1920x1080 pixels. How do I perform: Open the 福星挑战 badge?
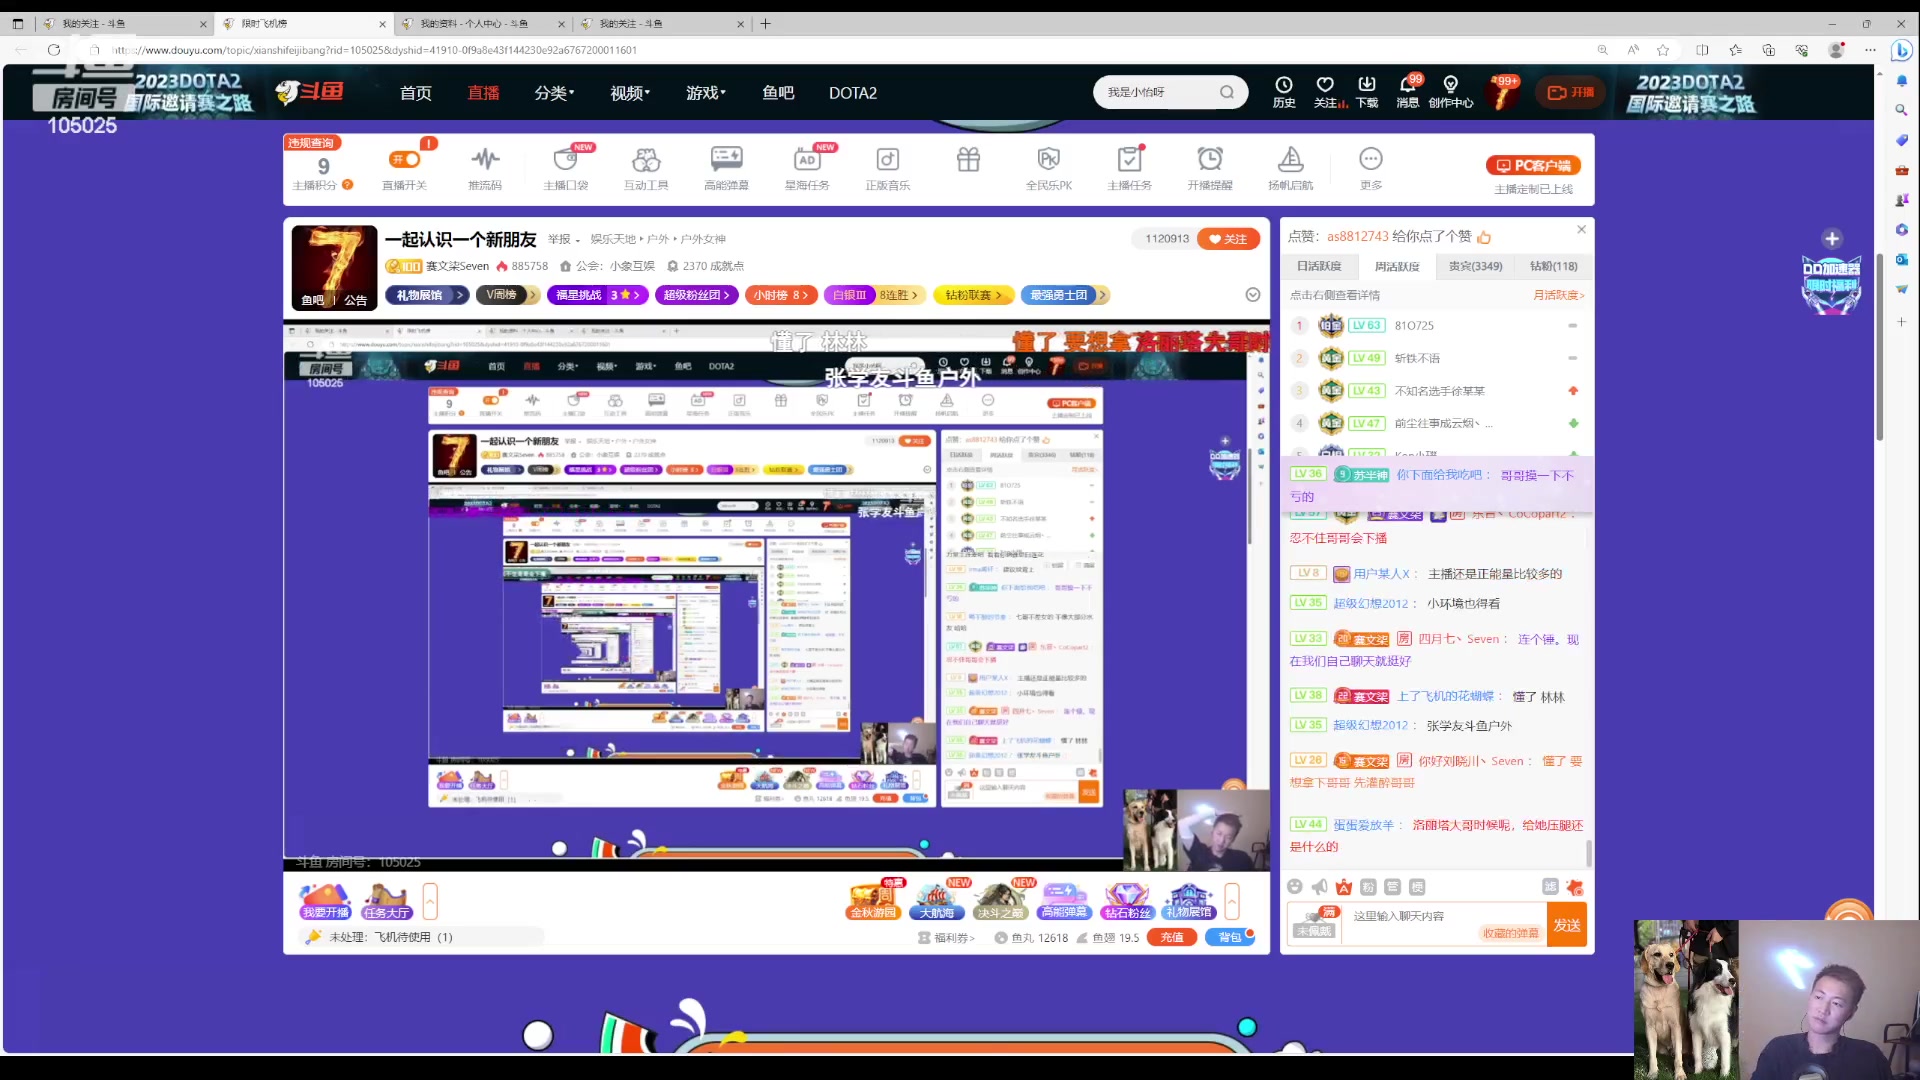[x=597, y=295]
